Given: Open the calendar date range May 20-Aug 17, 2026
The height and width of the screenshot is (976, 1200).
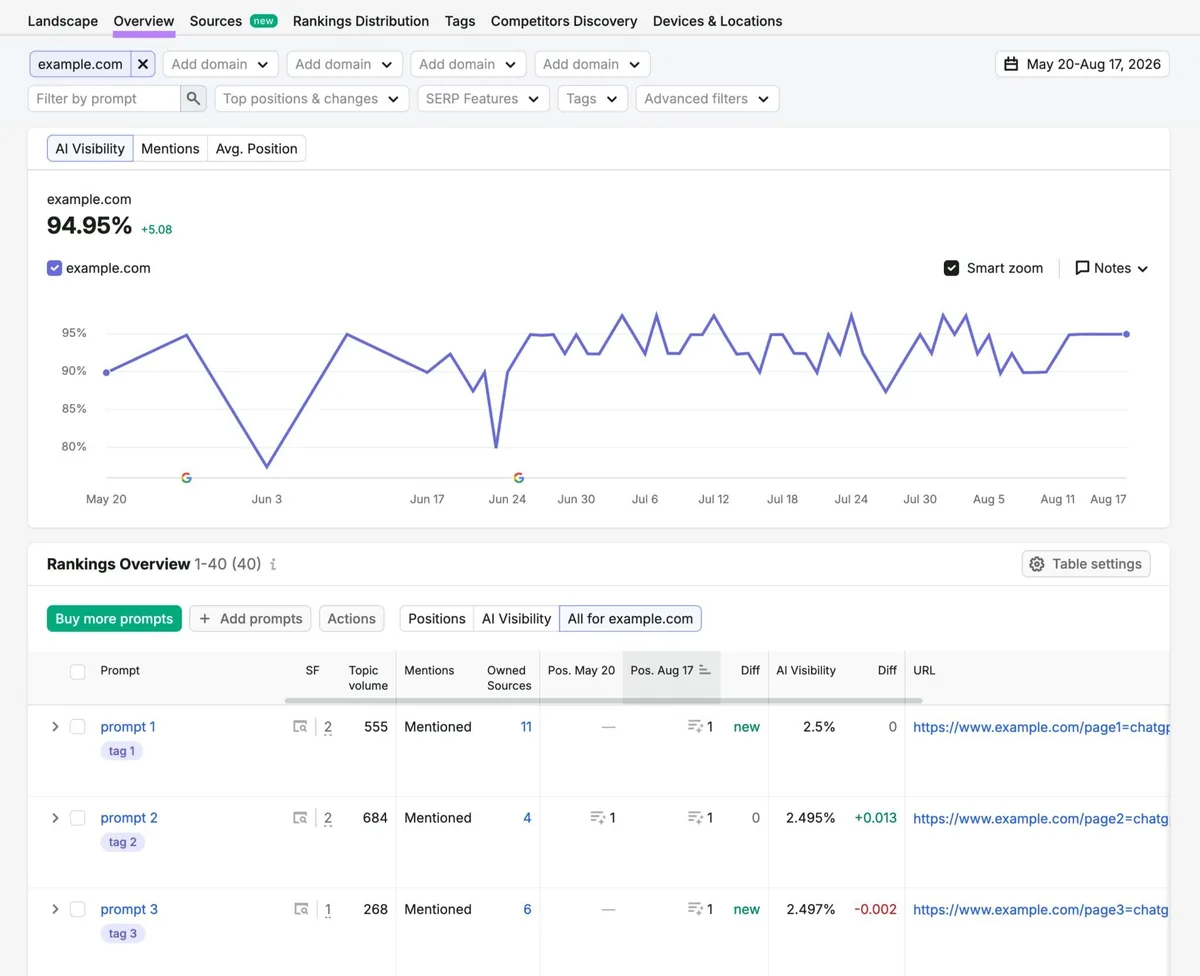Looking at the screenshot, I should tap(1082, 64).
